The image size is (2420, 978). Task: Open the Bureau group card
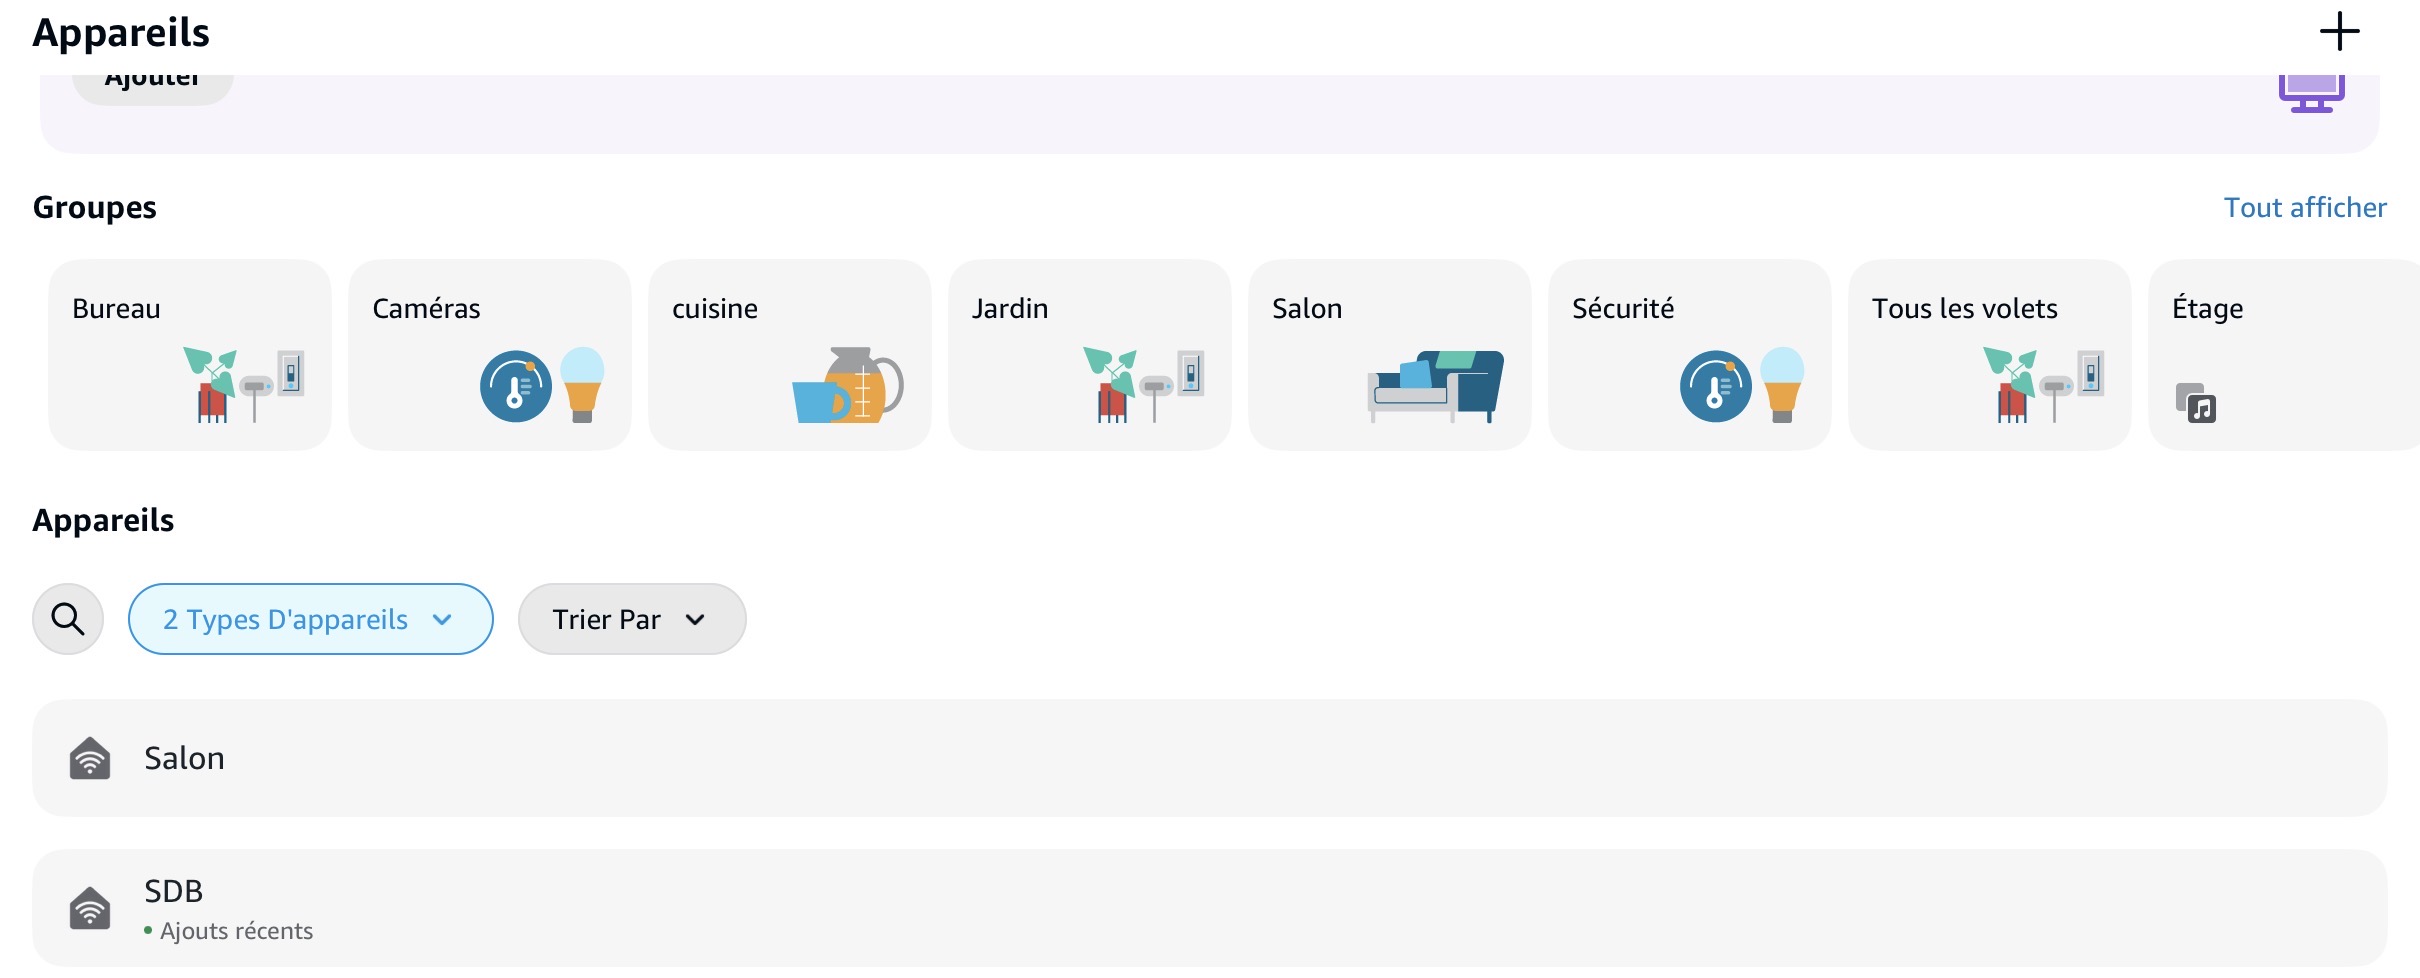click(x=189, y=355)
